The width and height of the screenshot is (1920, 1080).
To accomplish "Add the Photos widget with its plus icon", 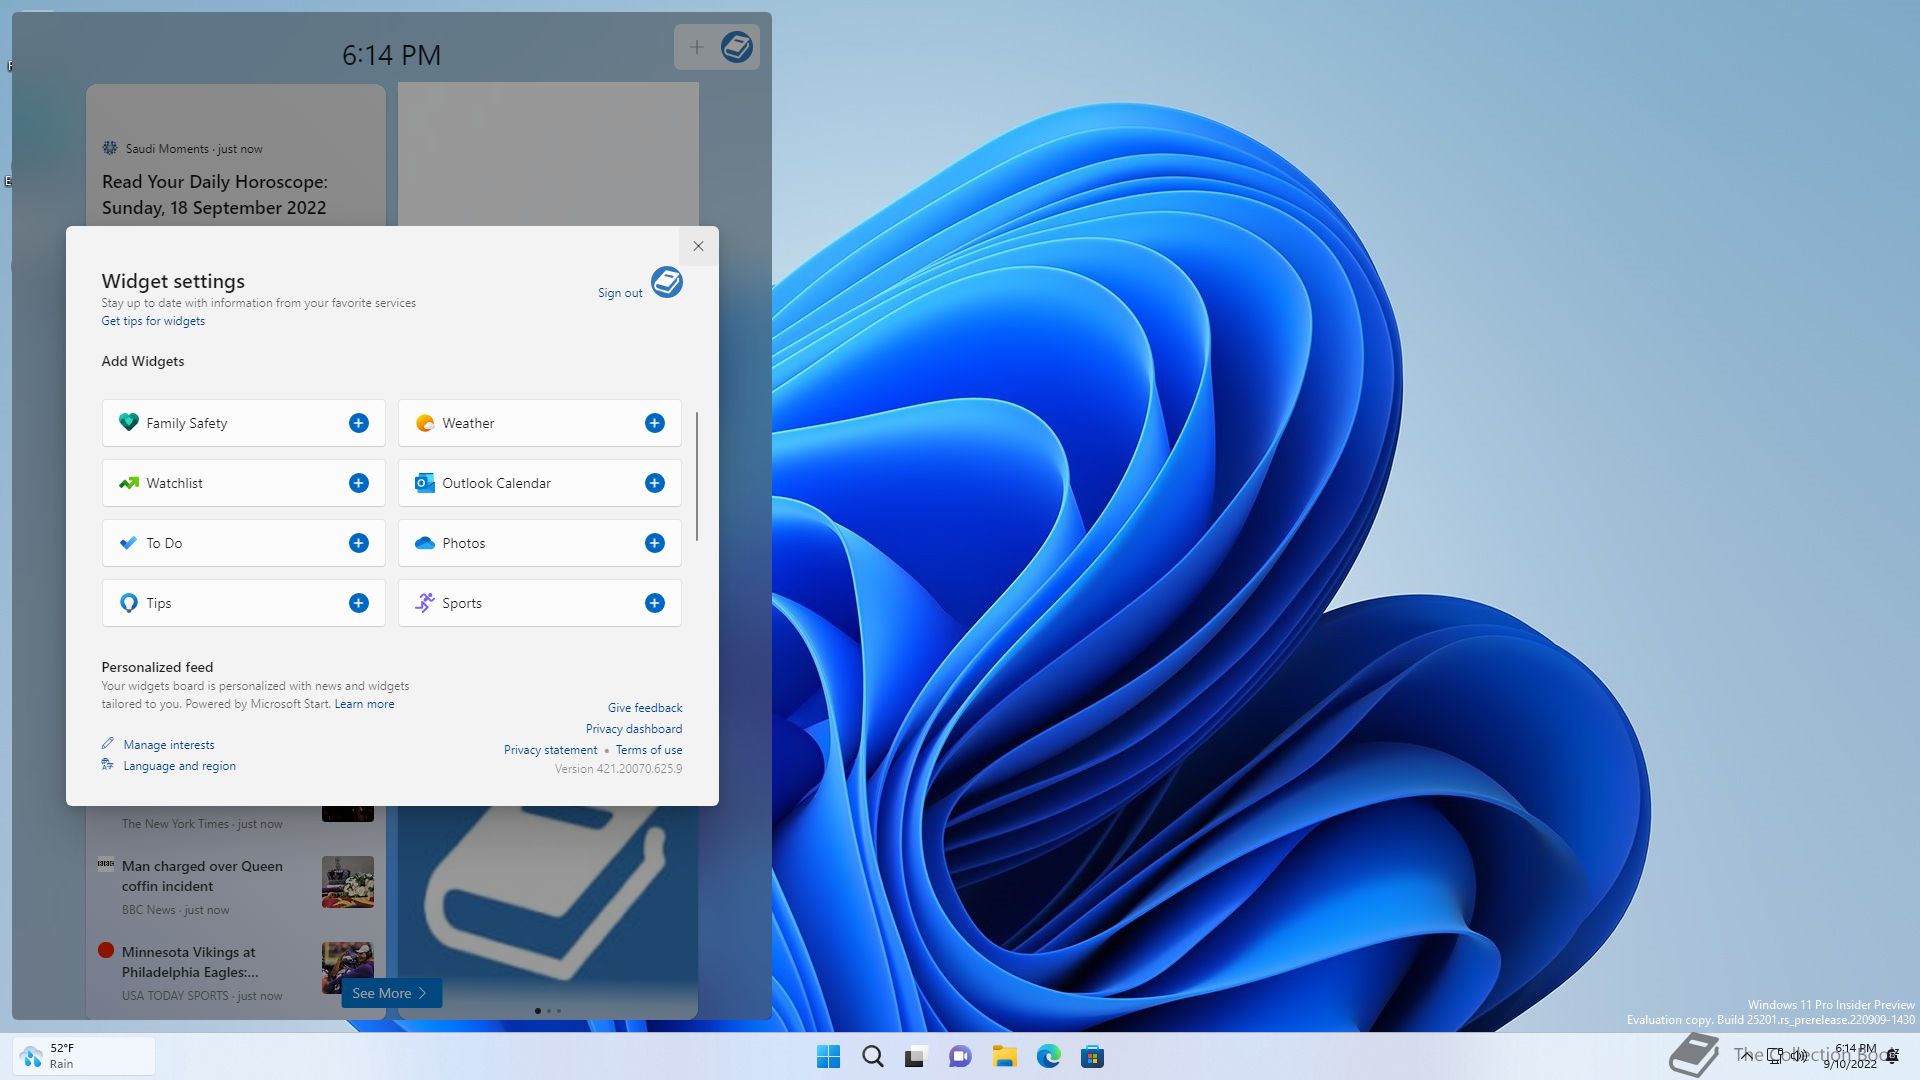I will pyautogui.click(x=654, y=543).
